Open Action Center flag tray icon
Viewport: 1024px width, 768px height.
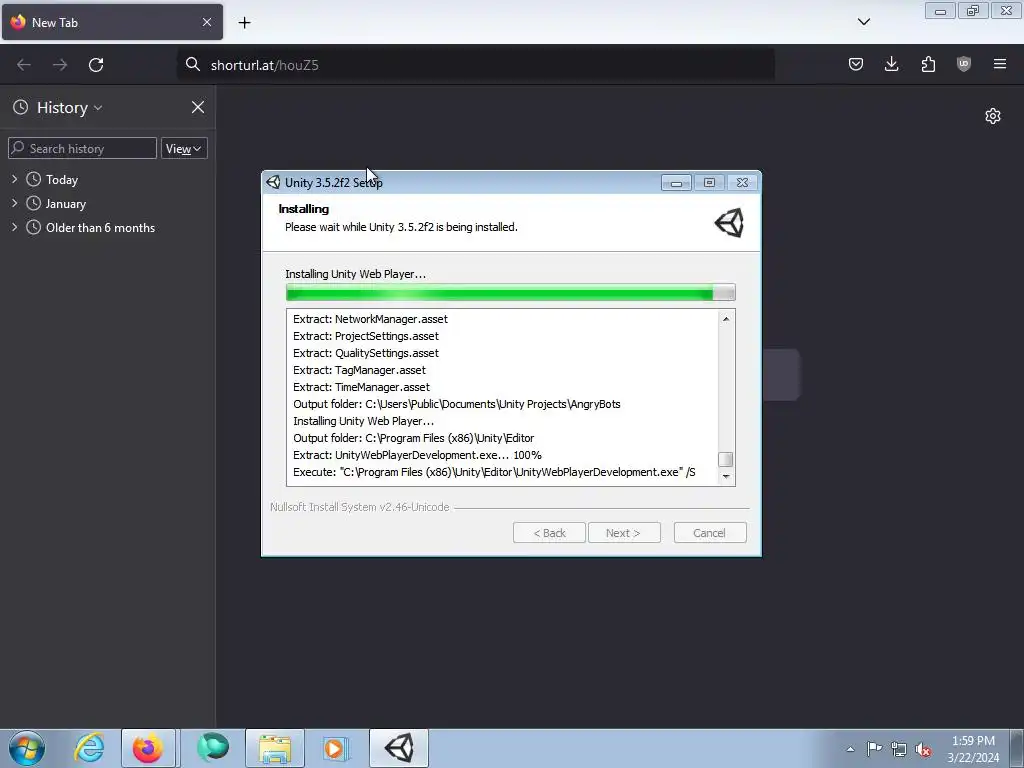(x=874, y=749)
